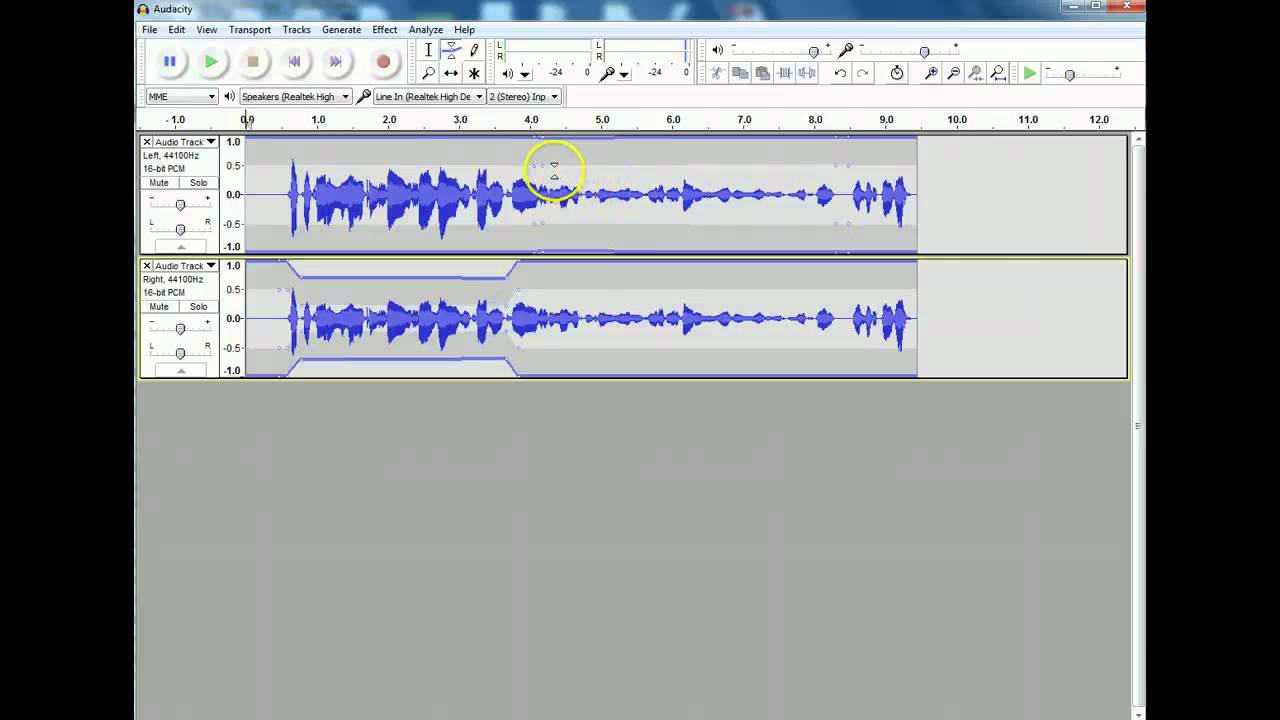Click the Right track pan slider
The image size is (1280, 720).
click(x=180, y=353)
